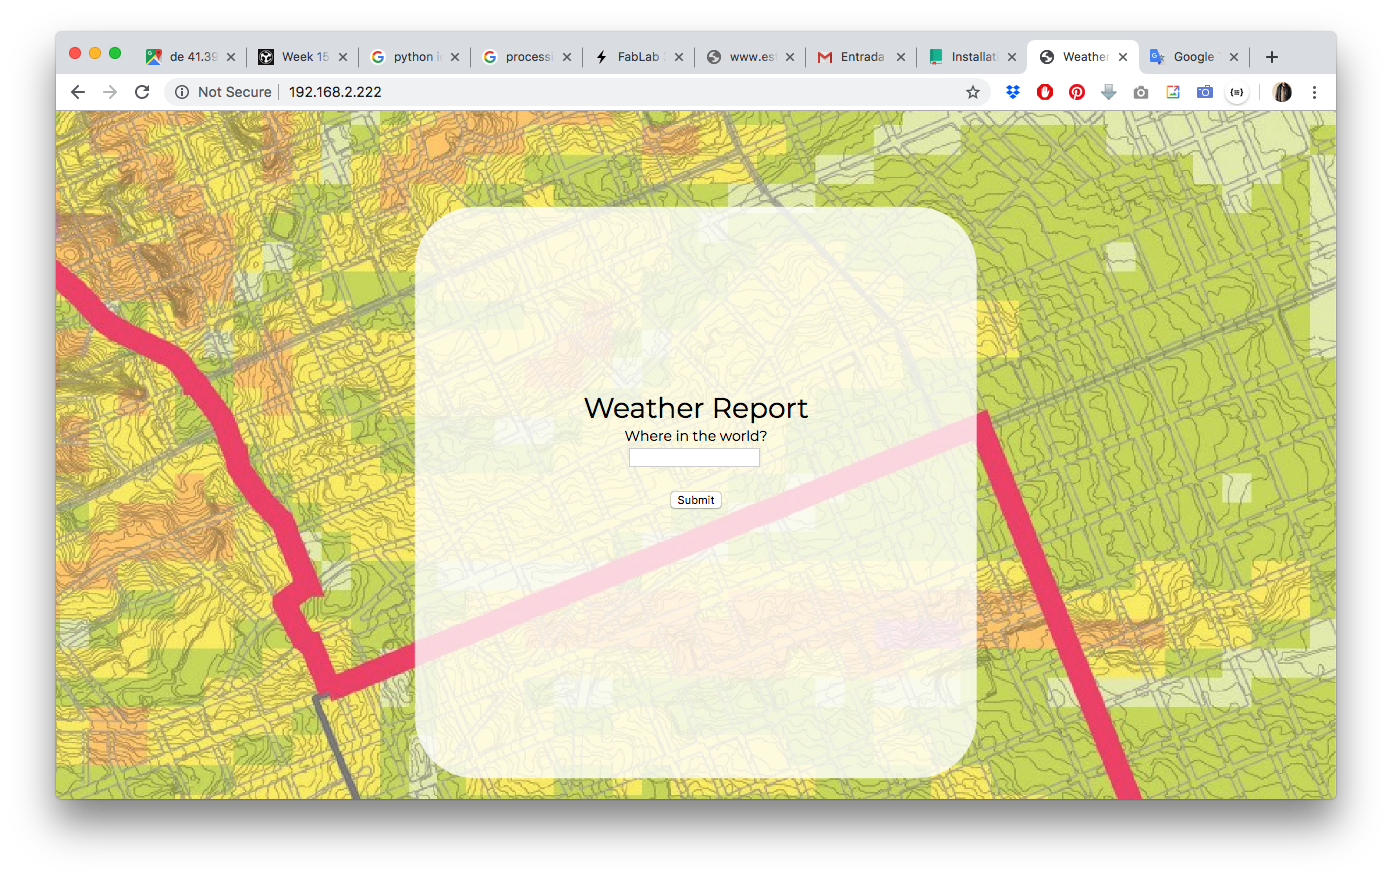The height and width of the screenshot is (879, 1392).
Task: Close the active Weather tab
Action: (x=1123, y=57)
